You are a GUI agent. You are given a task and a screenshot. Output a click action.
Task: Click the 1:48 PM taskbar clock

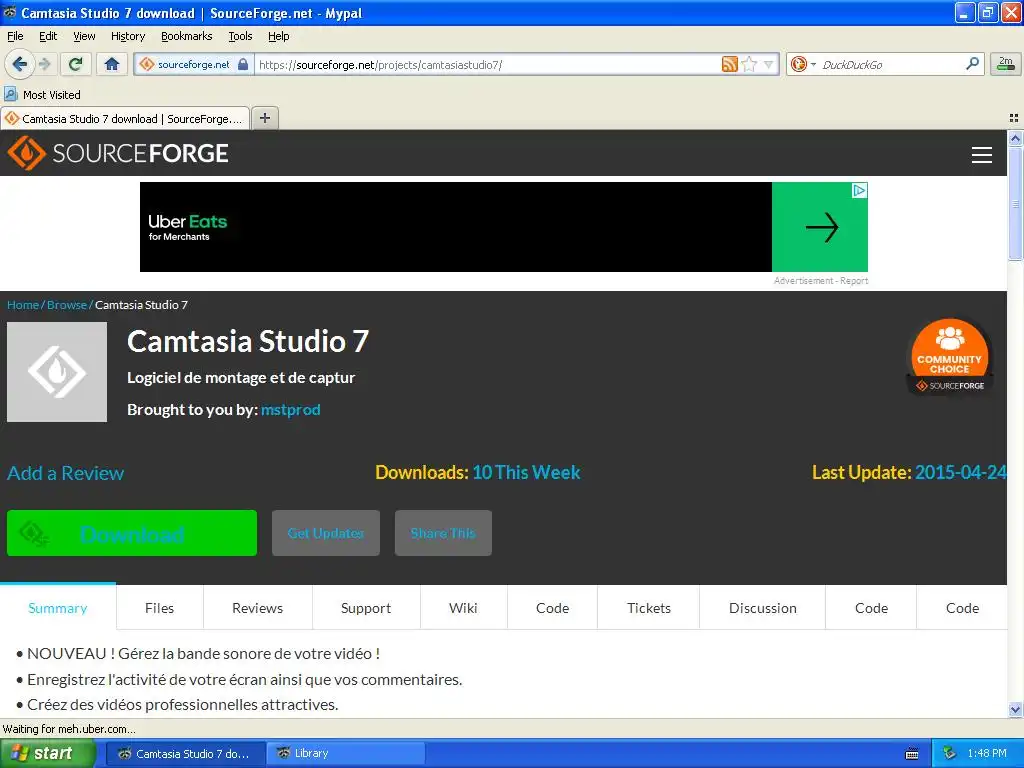click(x=986, y=753)
